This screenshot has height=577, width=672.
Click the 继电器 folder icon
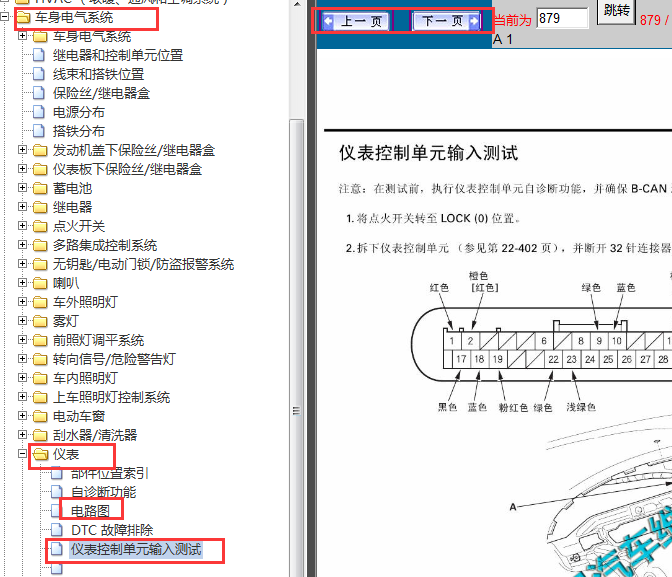click(x=40, y=207)
